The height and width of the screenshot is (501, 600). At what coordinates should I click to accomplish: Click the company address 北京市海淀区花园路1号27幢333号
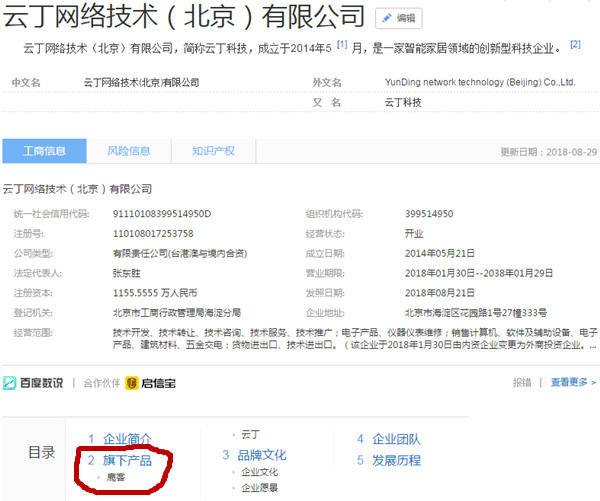point(476,313)
